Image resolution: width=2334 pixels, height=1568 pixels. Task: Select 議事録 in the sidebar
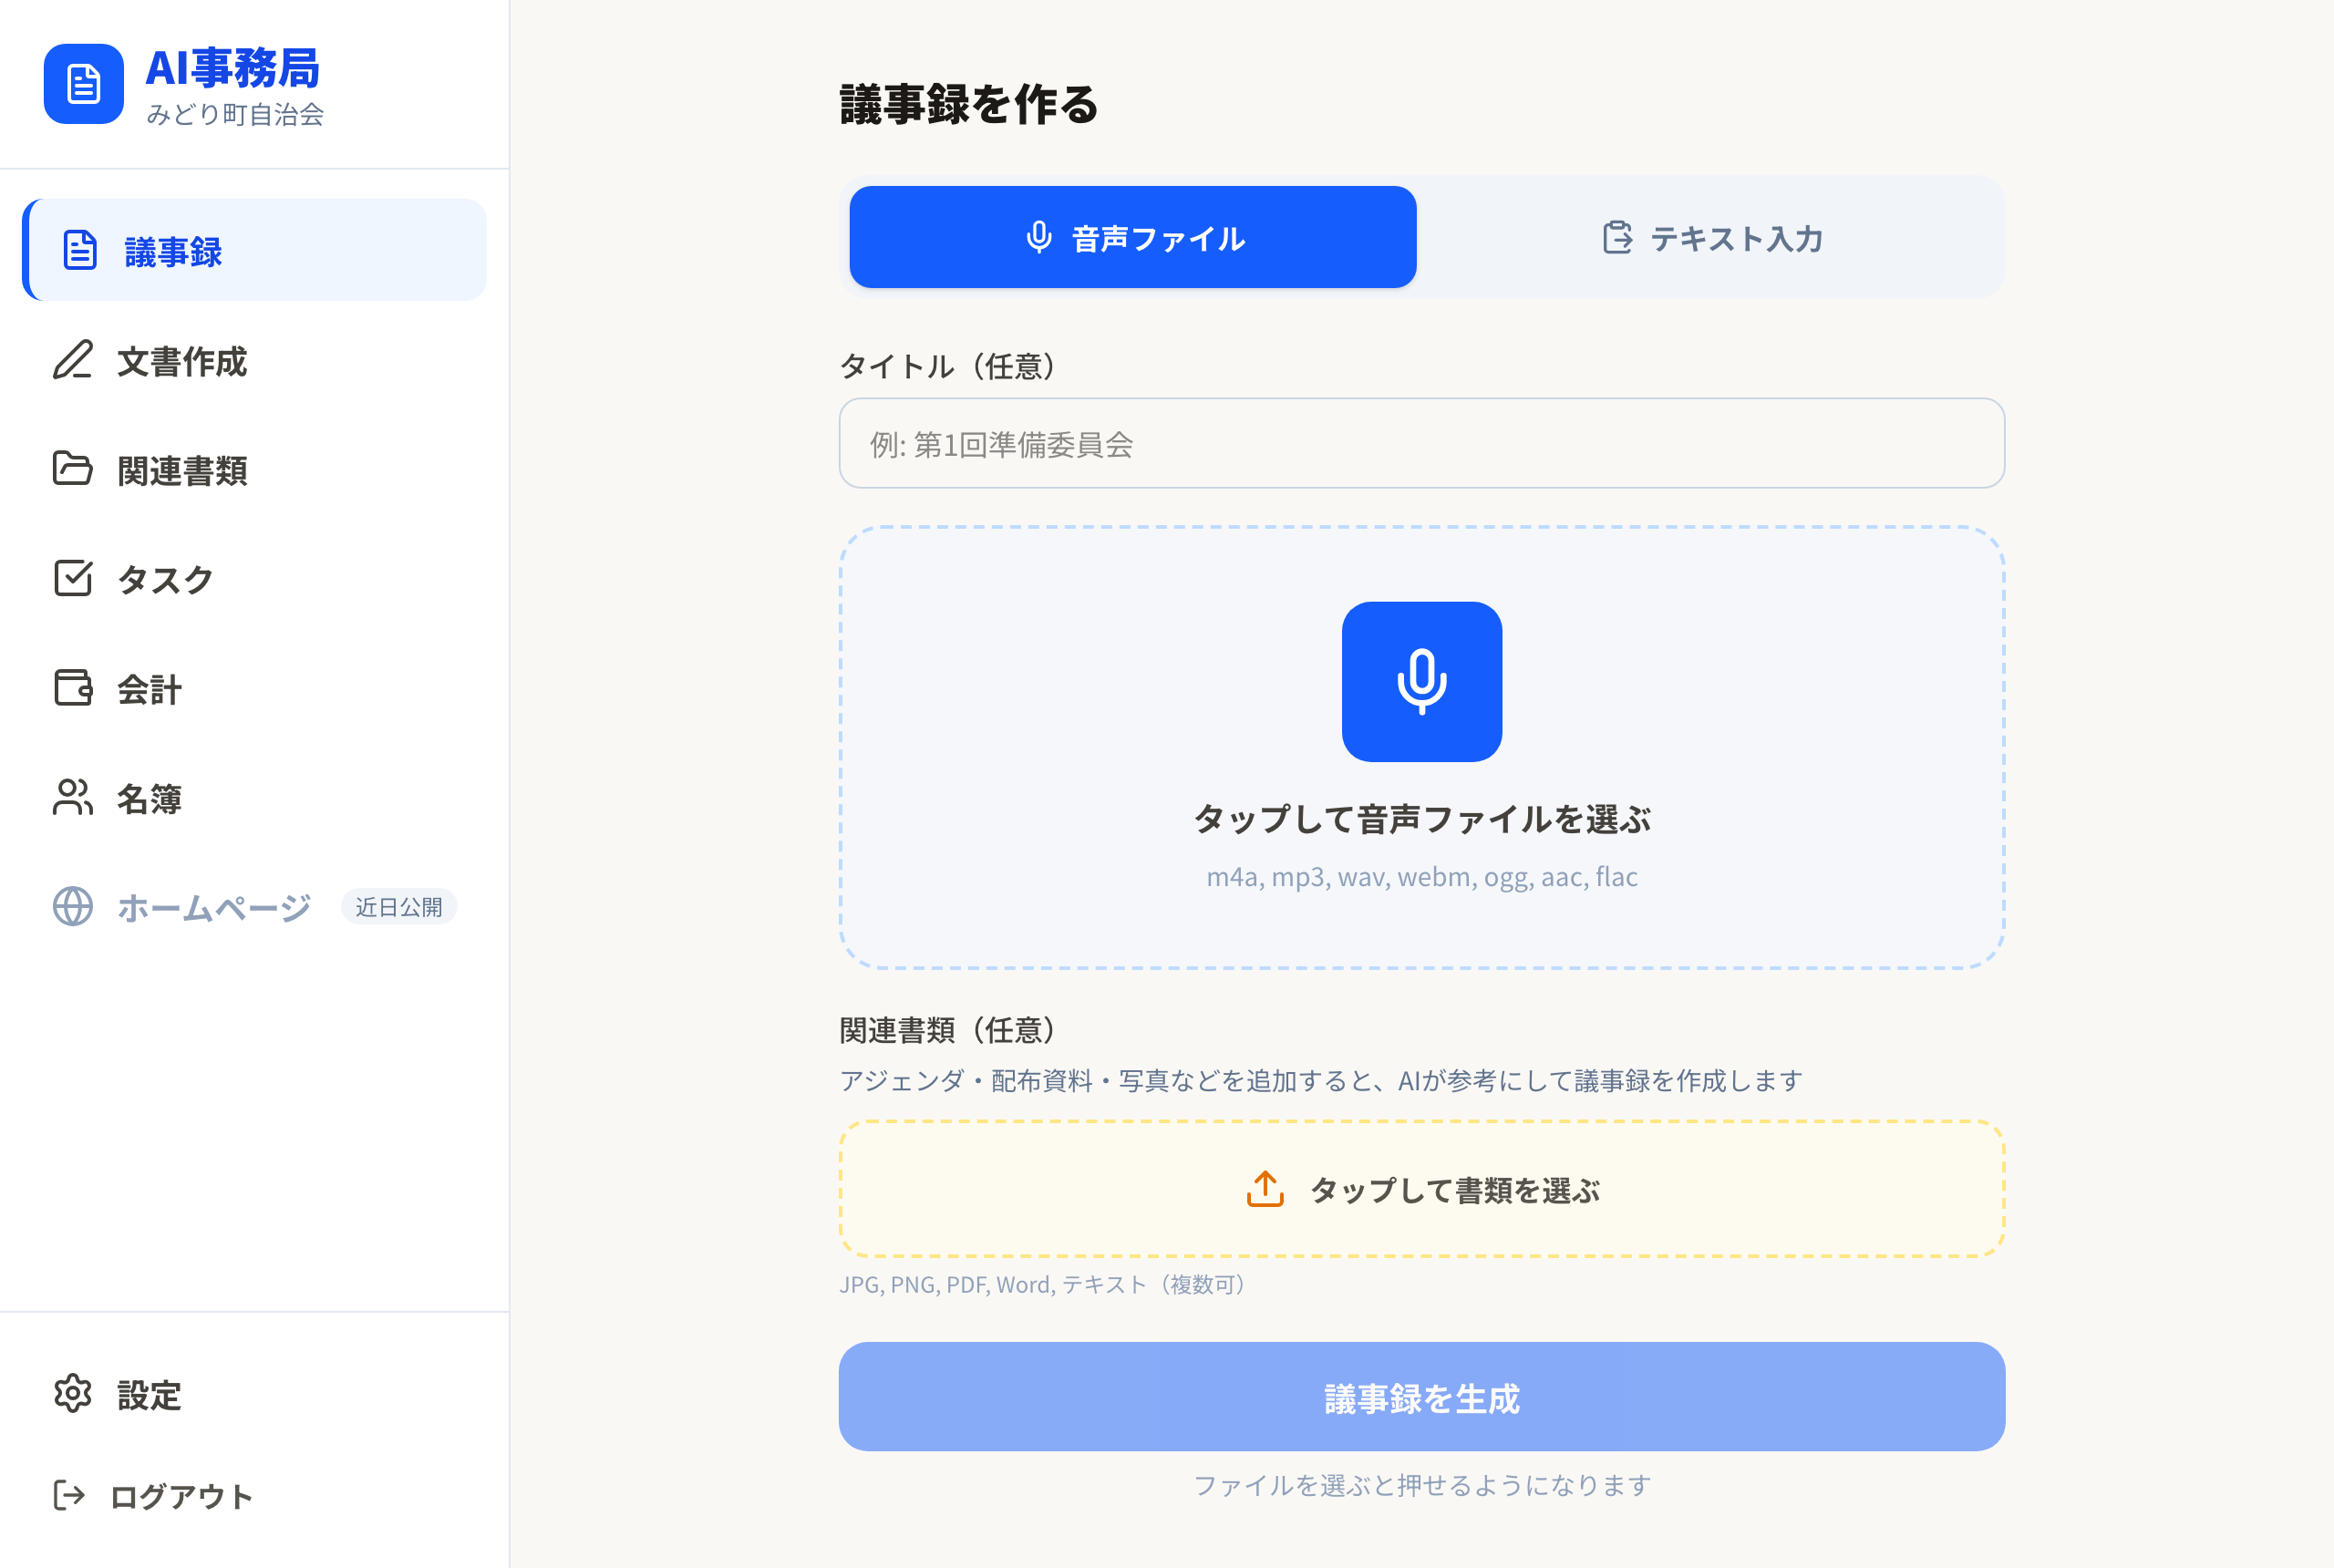click(254, 250)
